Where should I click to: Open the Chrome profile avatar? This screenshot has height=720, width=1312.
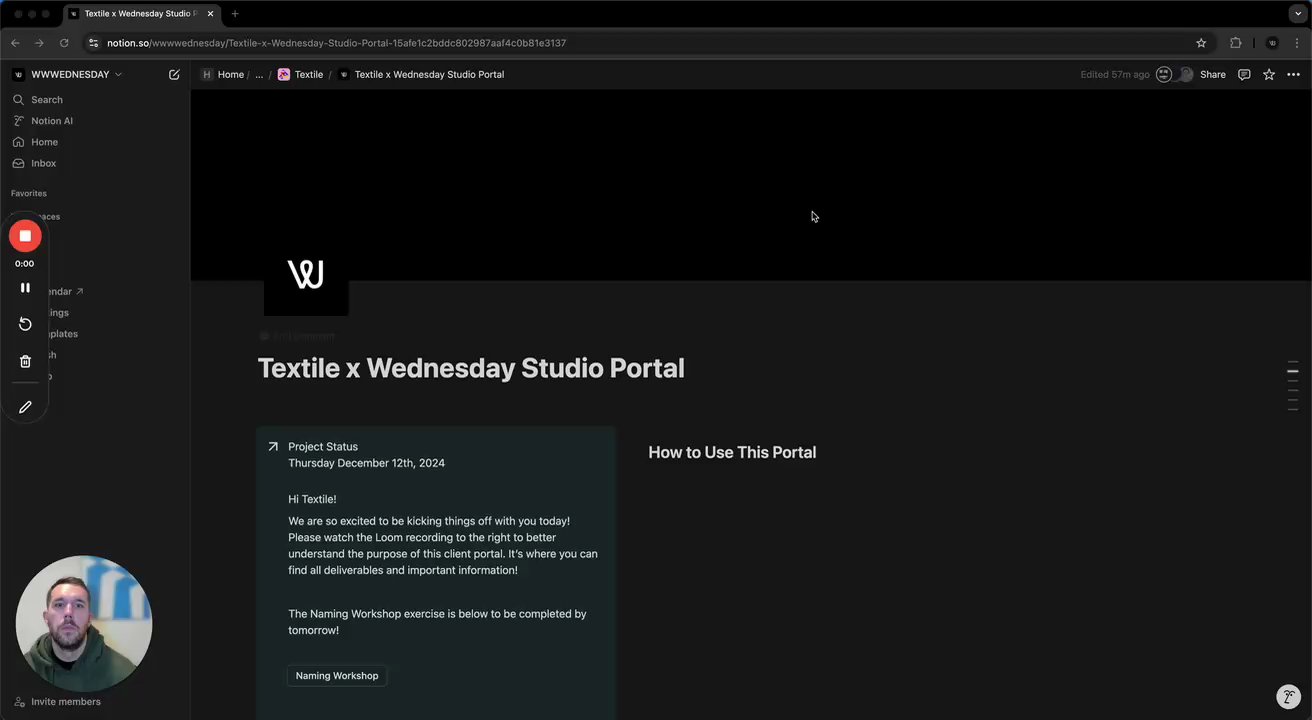pyautogui.click(x=1272, y=43)
